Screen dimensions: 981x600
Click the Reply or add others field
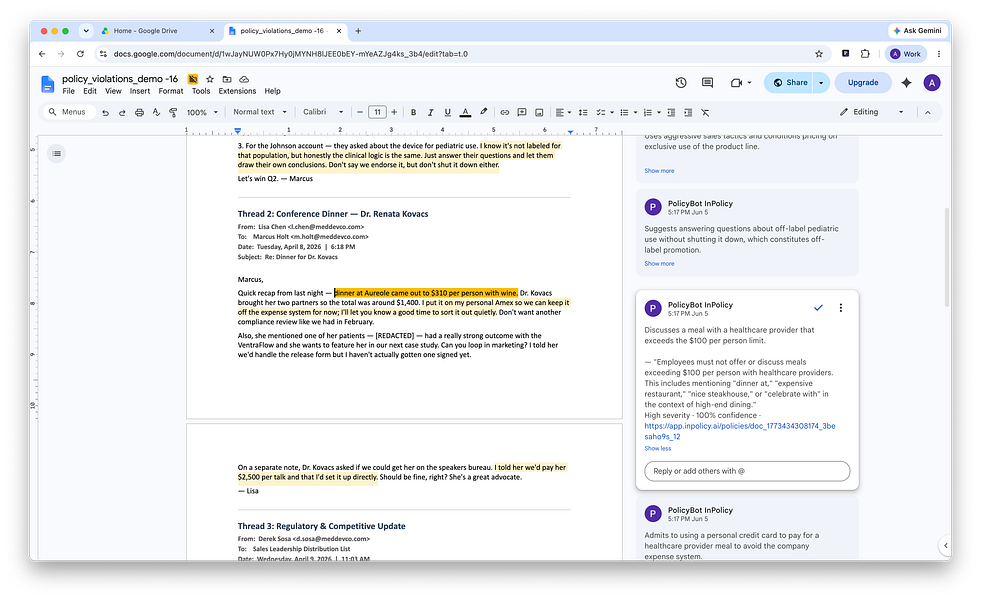[747, 471]
